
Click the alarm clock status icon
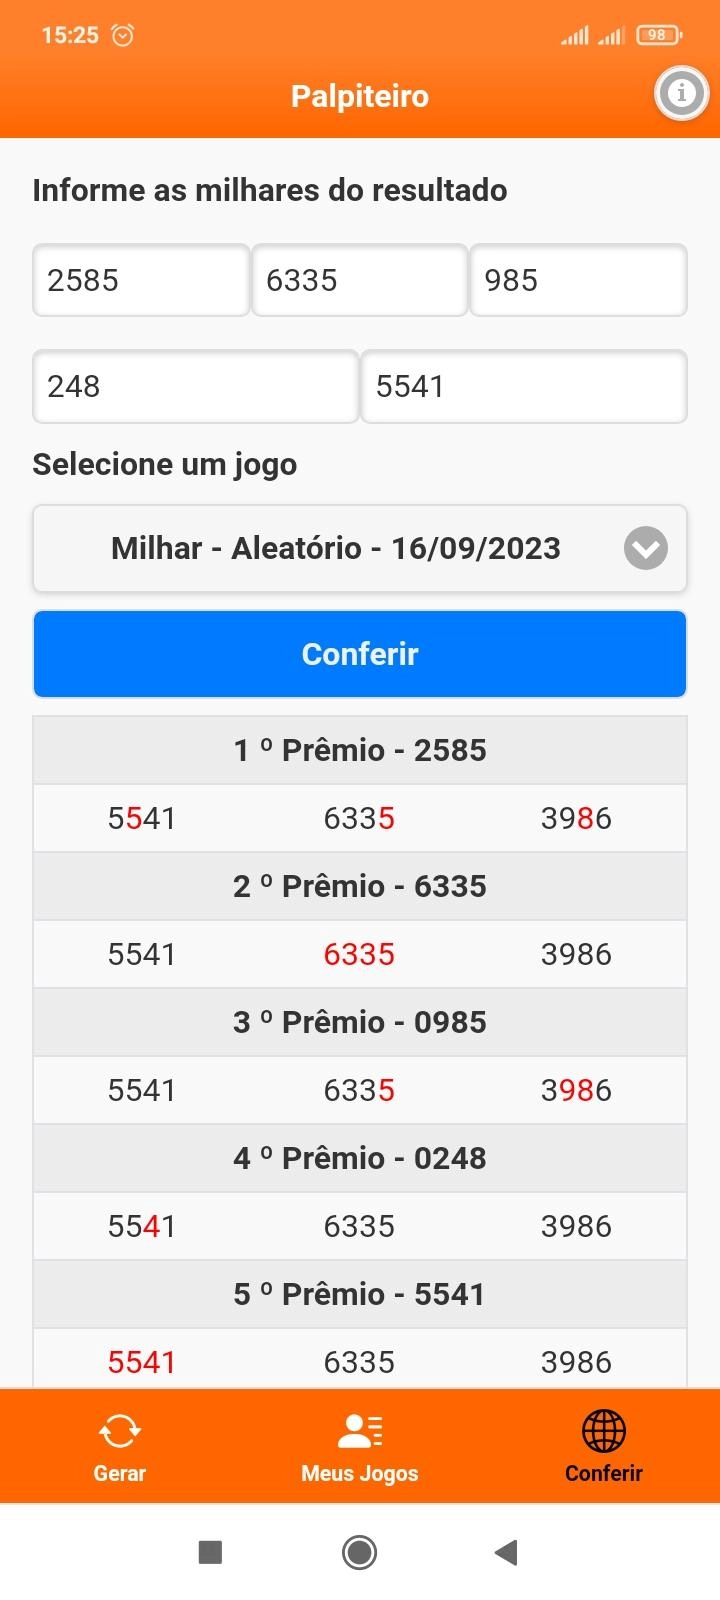[122, 35]
